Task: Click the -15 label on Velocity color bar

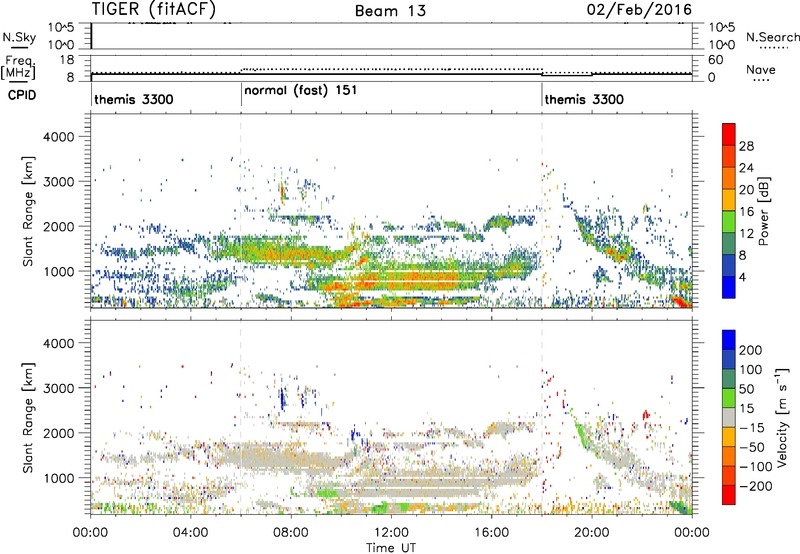Action: click(x=752, y=428)
